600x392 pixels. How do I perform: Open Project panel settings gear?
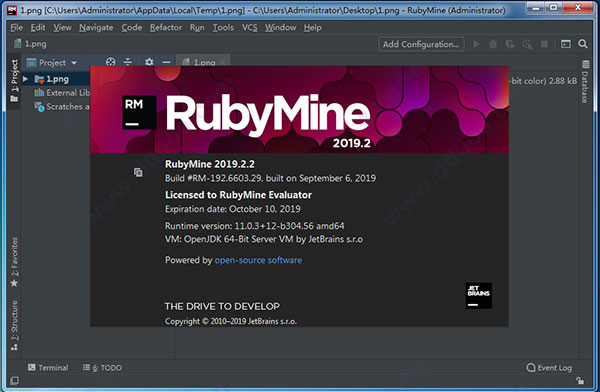coord(149,62)
